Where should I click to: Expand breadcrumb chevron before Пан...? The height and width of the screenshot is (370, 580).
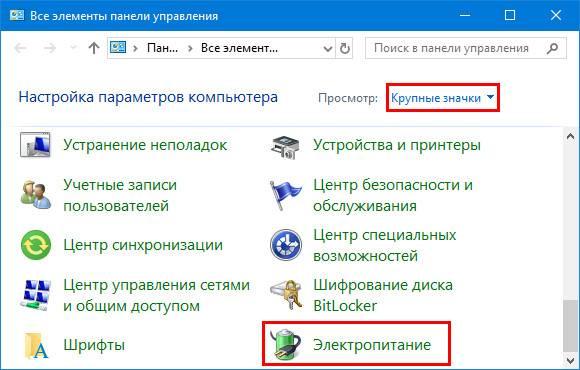pyautogui.click(x=135, y=48)
